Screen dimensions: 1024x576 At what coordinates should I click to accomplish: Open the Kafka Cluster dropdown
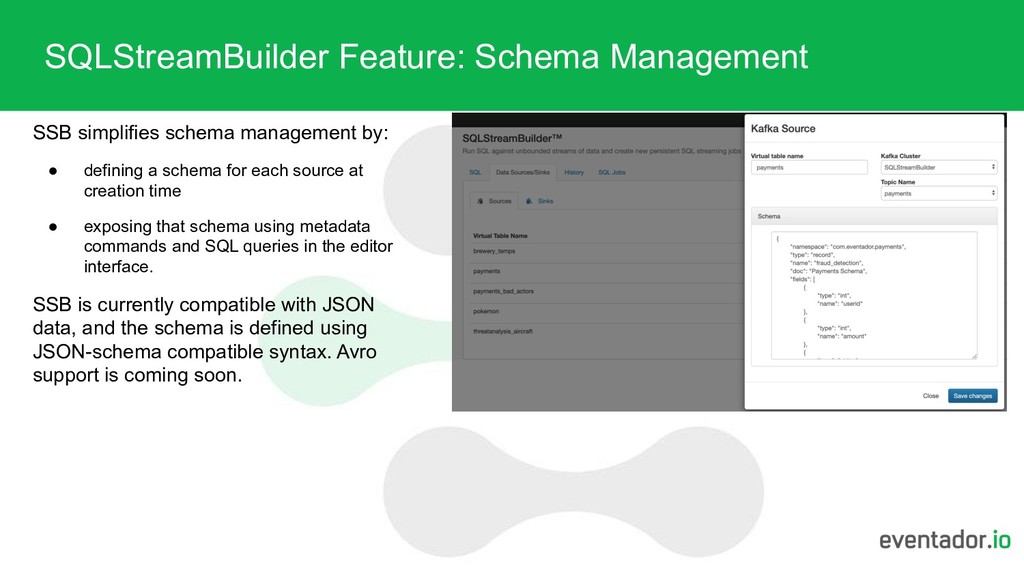click(x=938, y=167)
